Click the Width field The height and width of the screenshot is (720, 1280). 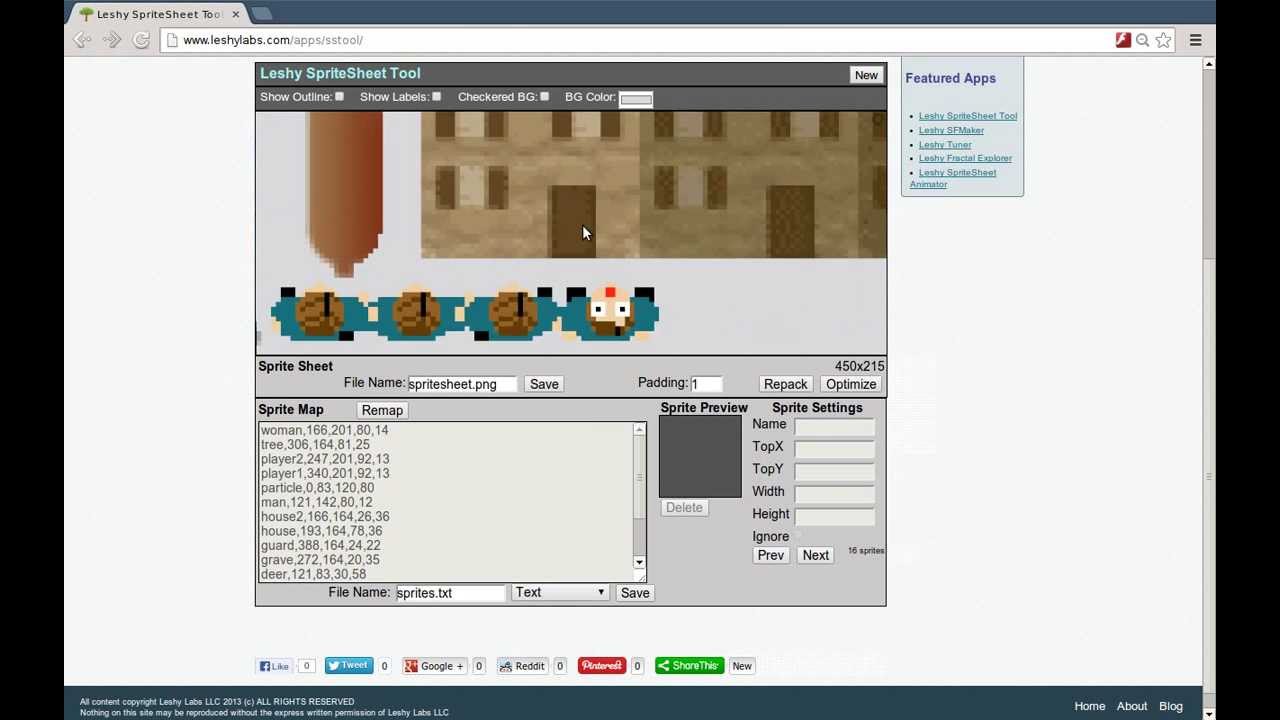[834, 492]
